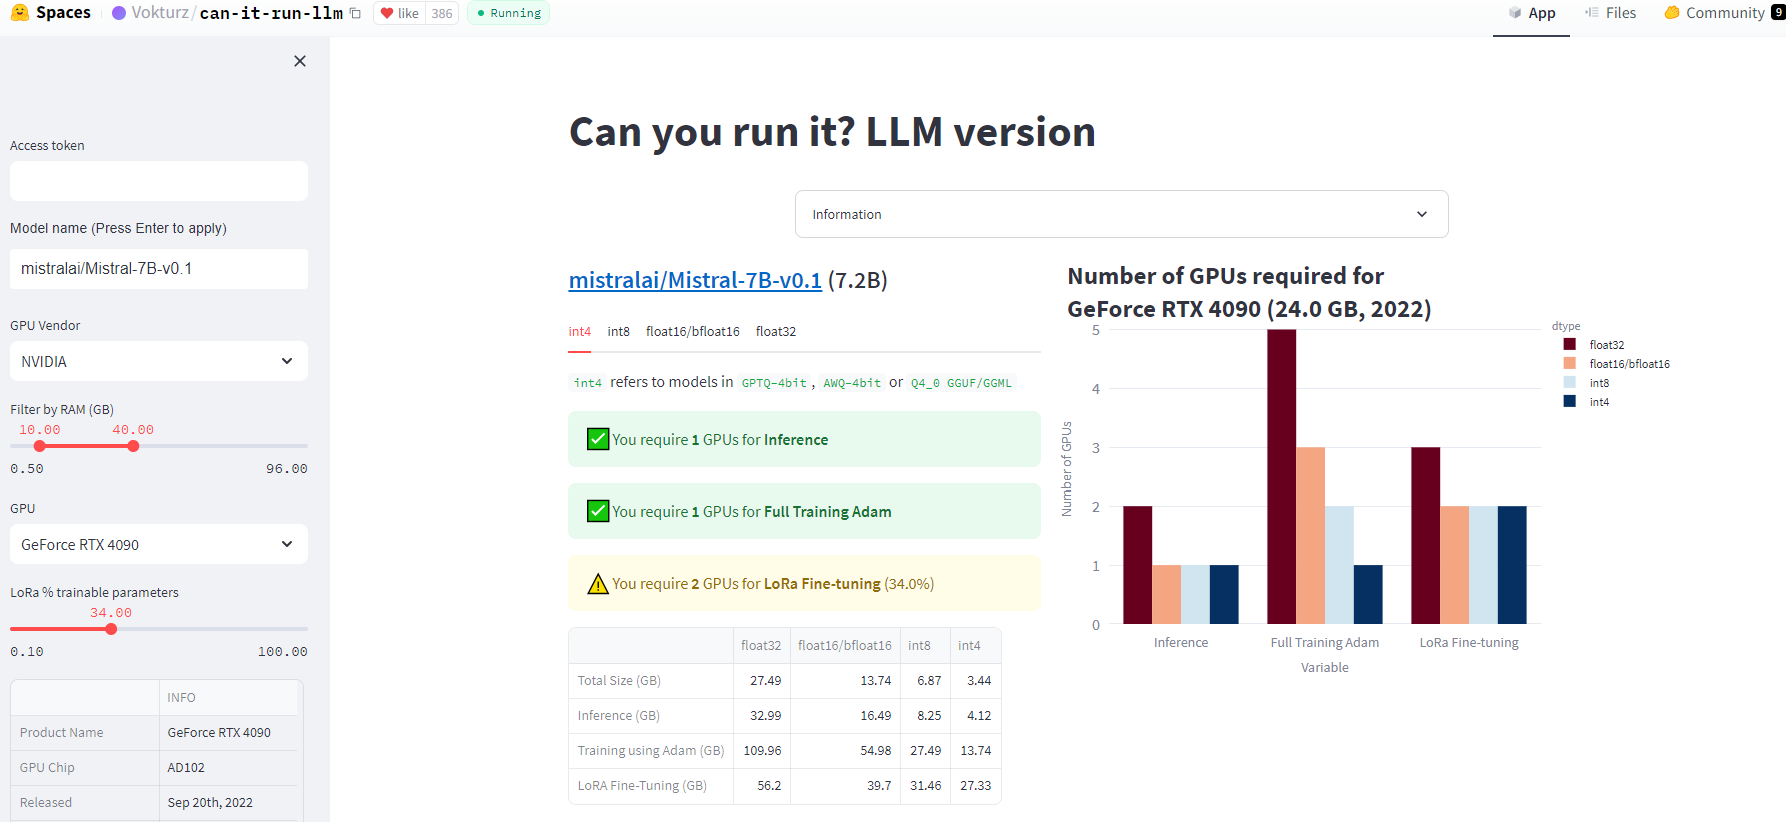This screenshot has height=822, width=1786.
Task: Click the like button
Action: pos(400,13)
